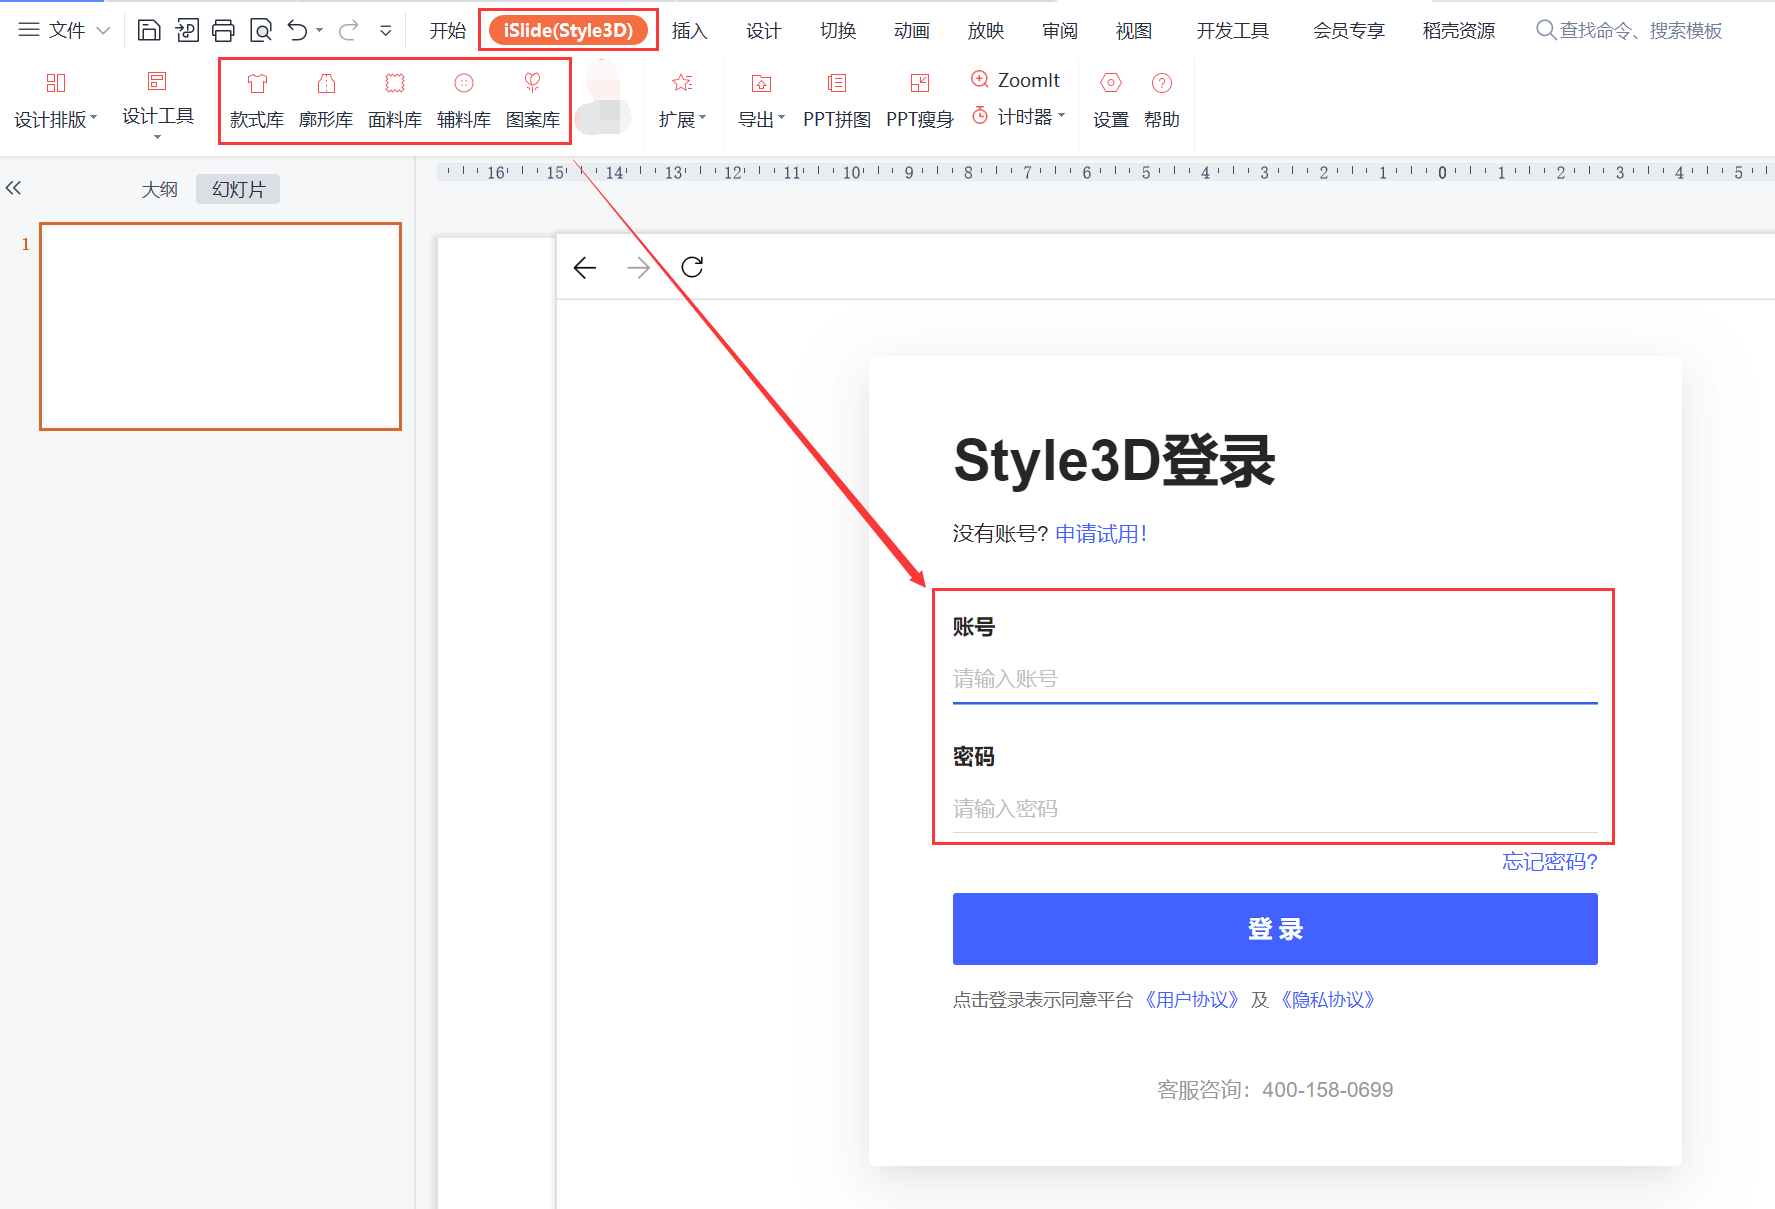1775x1209 pixels.
Task: Click the browser refresh icon
Action: 692,267
